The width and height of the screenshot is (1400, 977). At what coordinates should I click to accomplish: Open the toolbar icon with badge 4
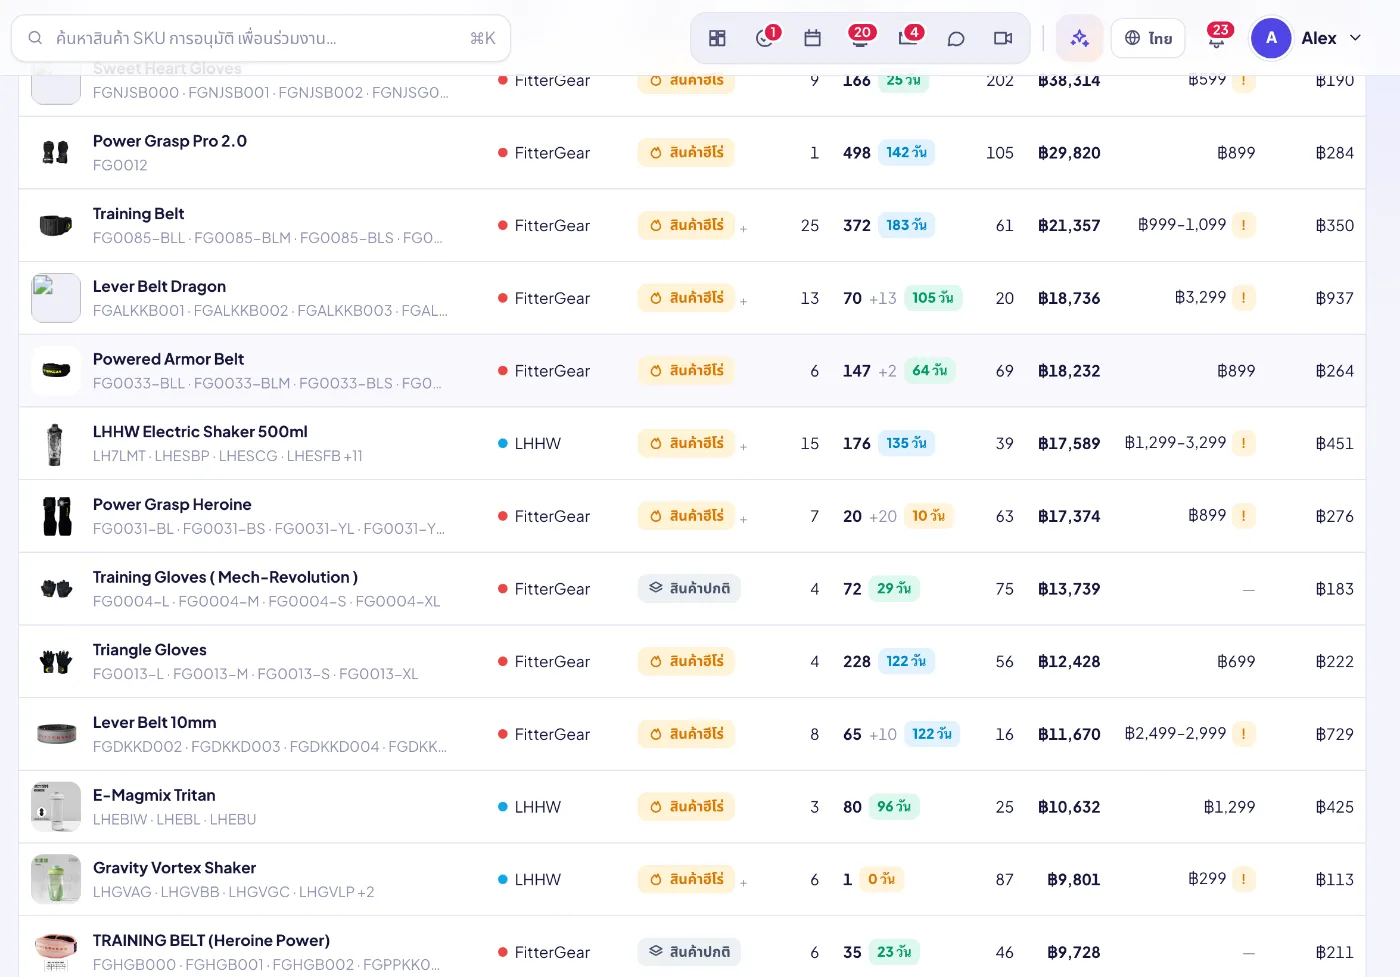click(908, 38)
